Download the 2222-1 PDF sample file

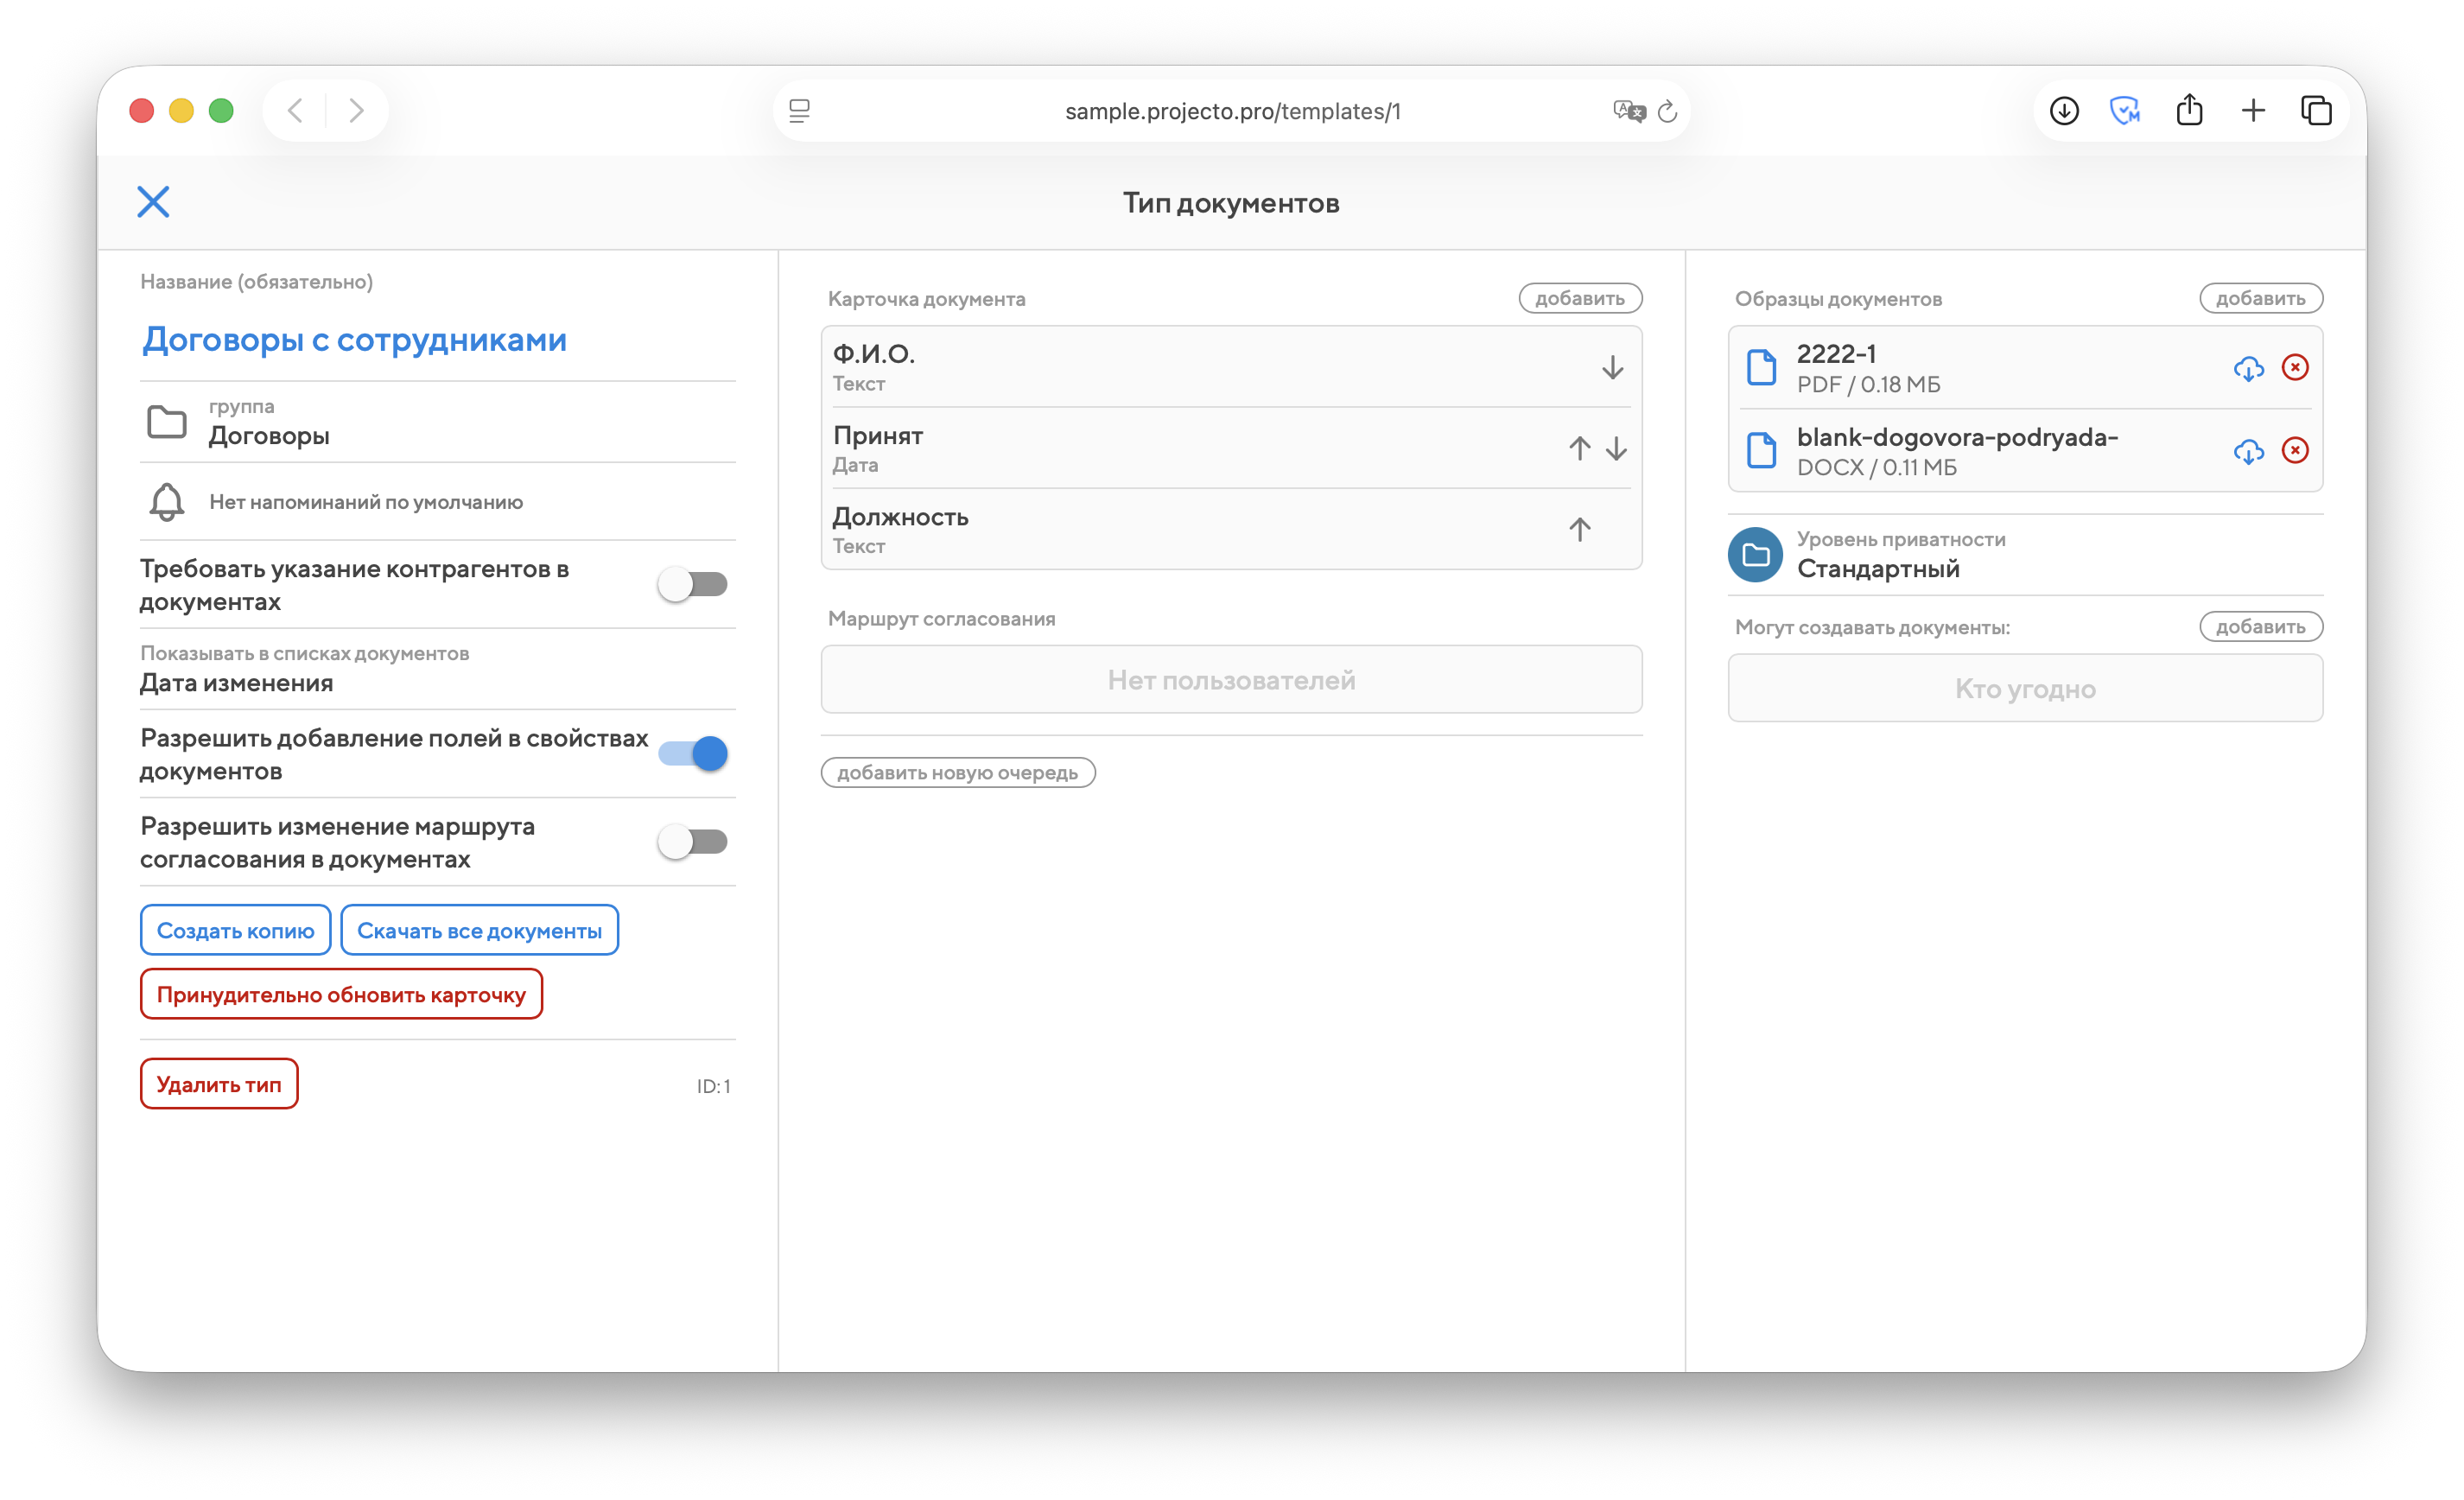pyautogui.click(x=2248, y=368)
